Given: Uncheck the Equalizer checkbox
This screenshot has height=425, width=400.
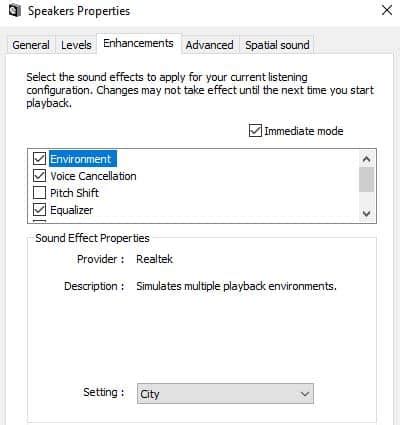Looking at the screenshot, I should [x=39, y=210].
